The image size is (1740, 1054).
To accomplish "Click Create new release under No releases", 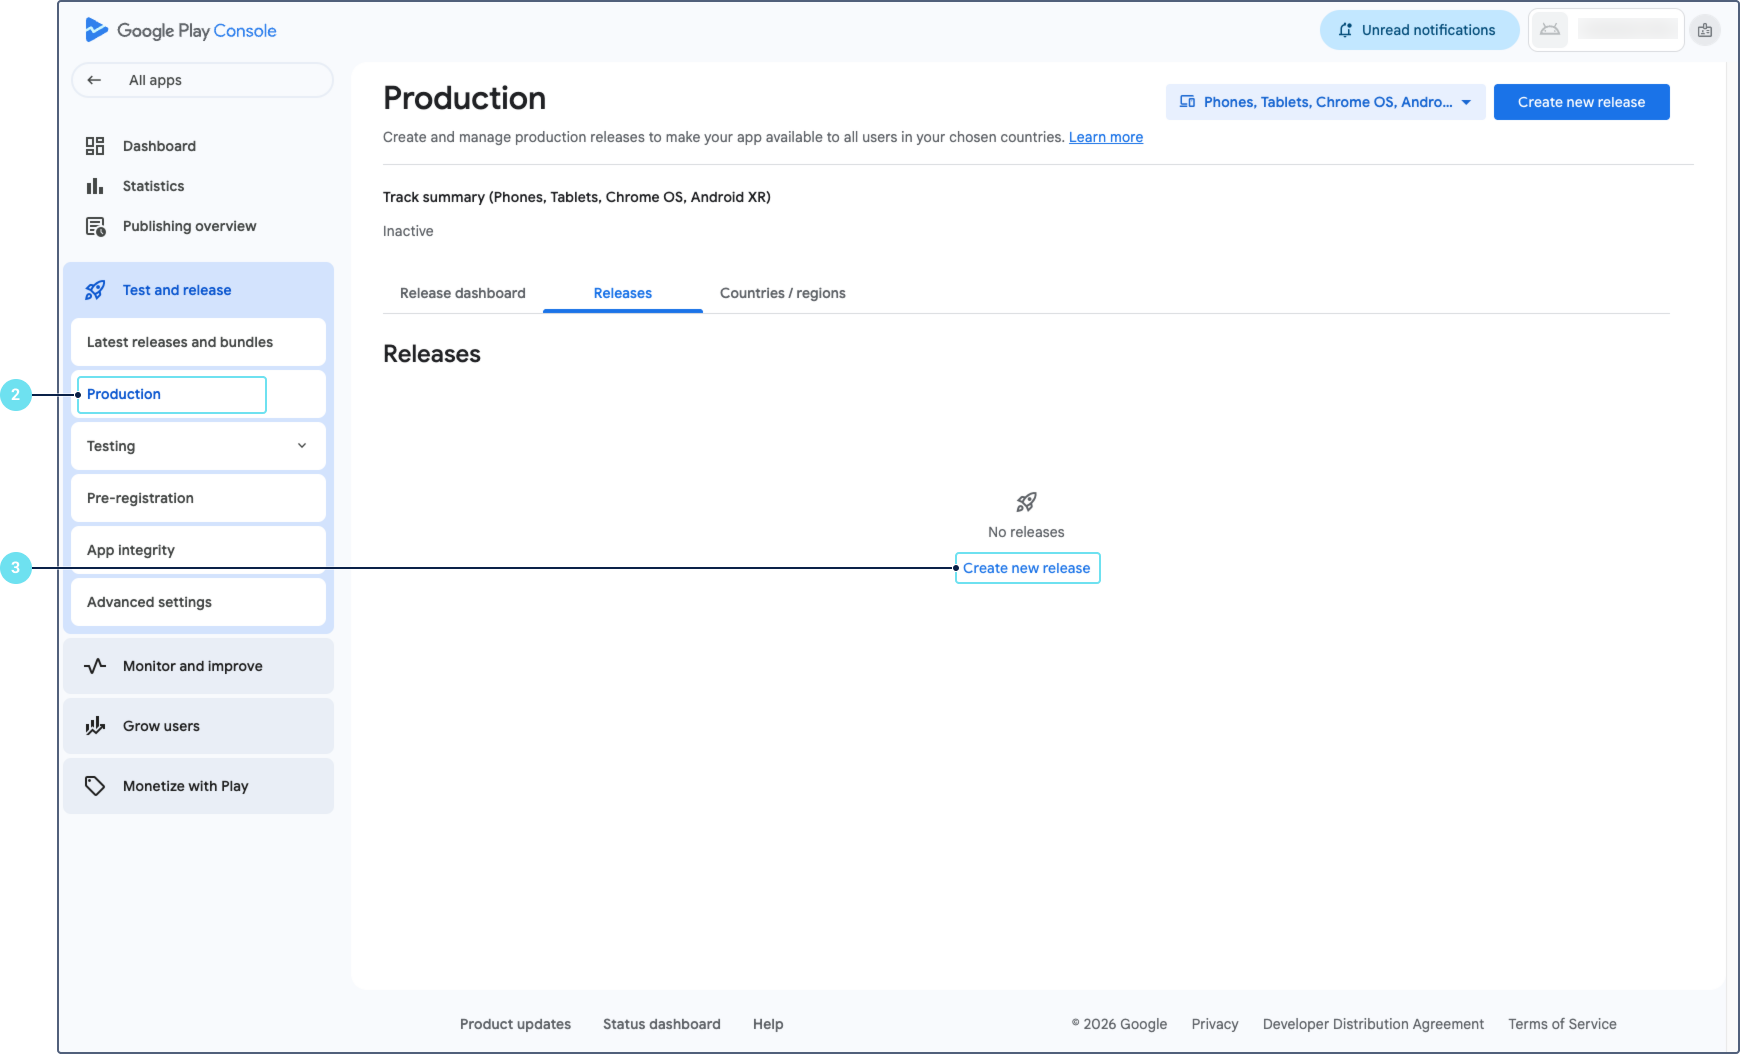I will tap(1027, 568).
